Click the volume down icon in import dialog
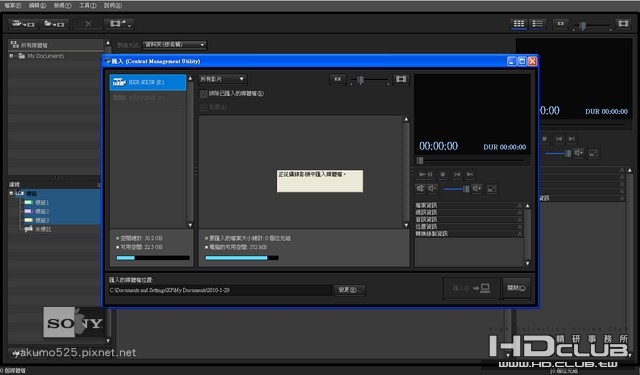The height and width of the screenshot is (375, 640). (x=432, y=189)
